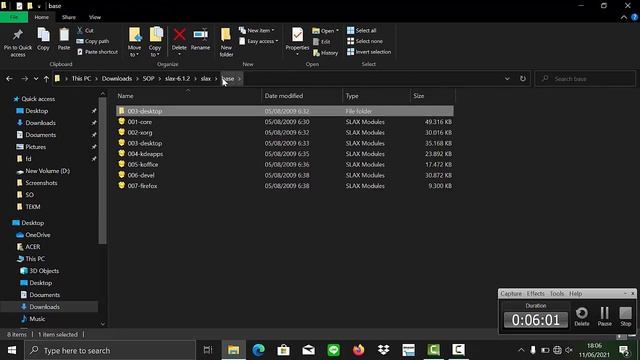Open the File tab
The width and height of the screenshot is (640, 360).
pyautogui.click(x=14, y=17)
